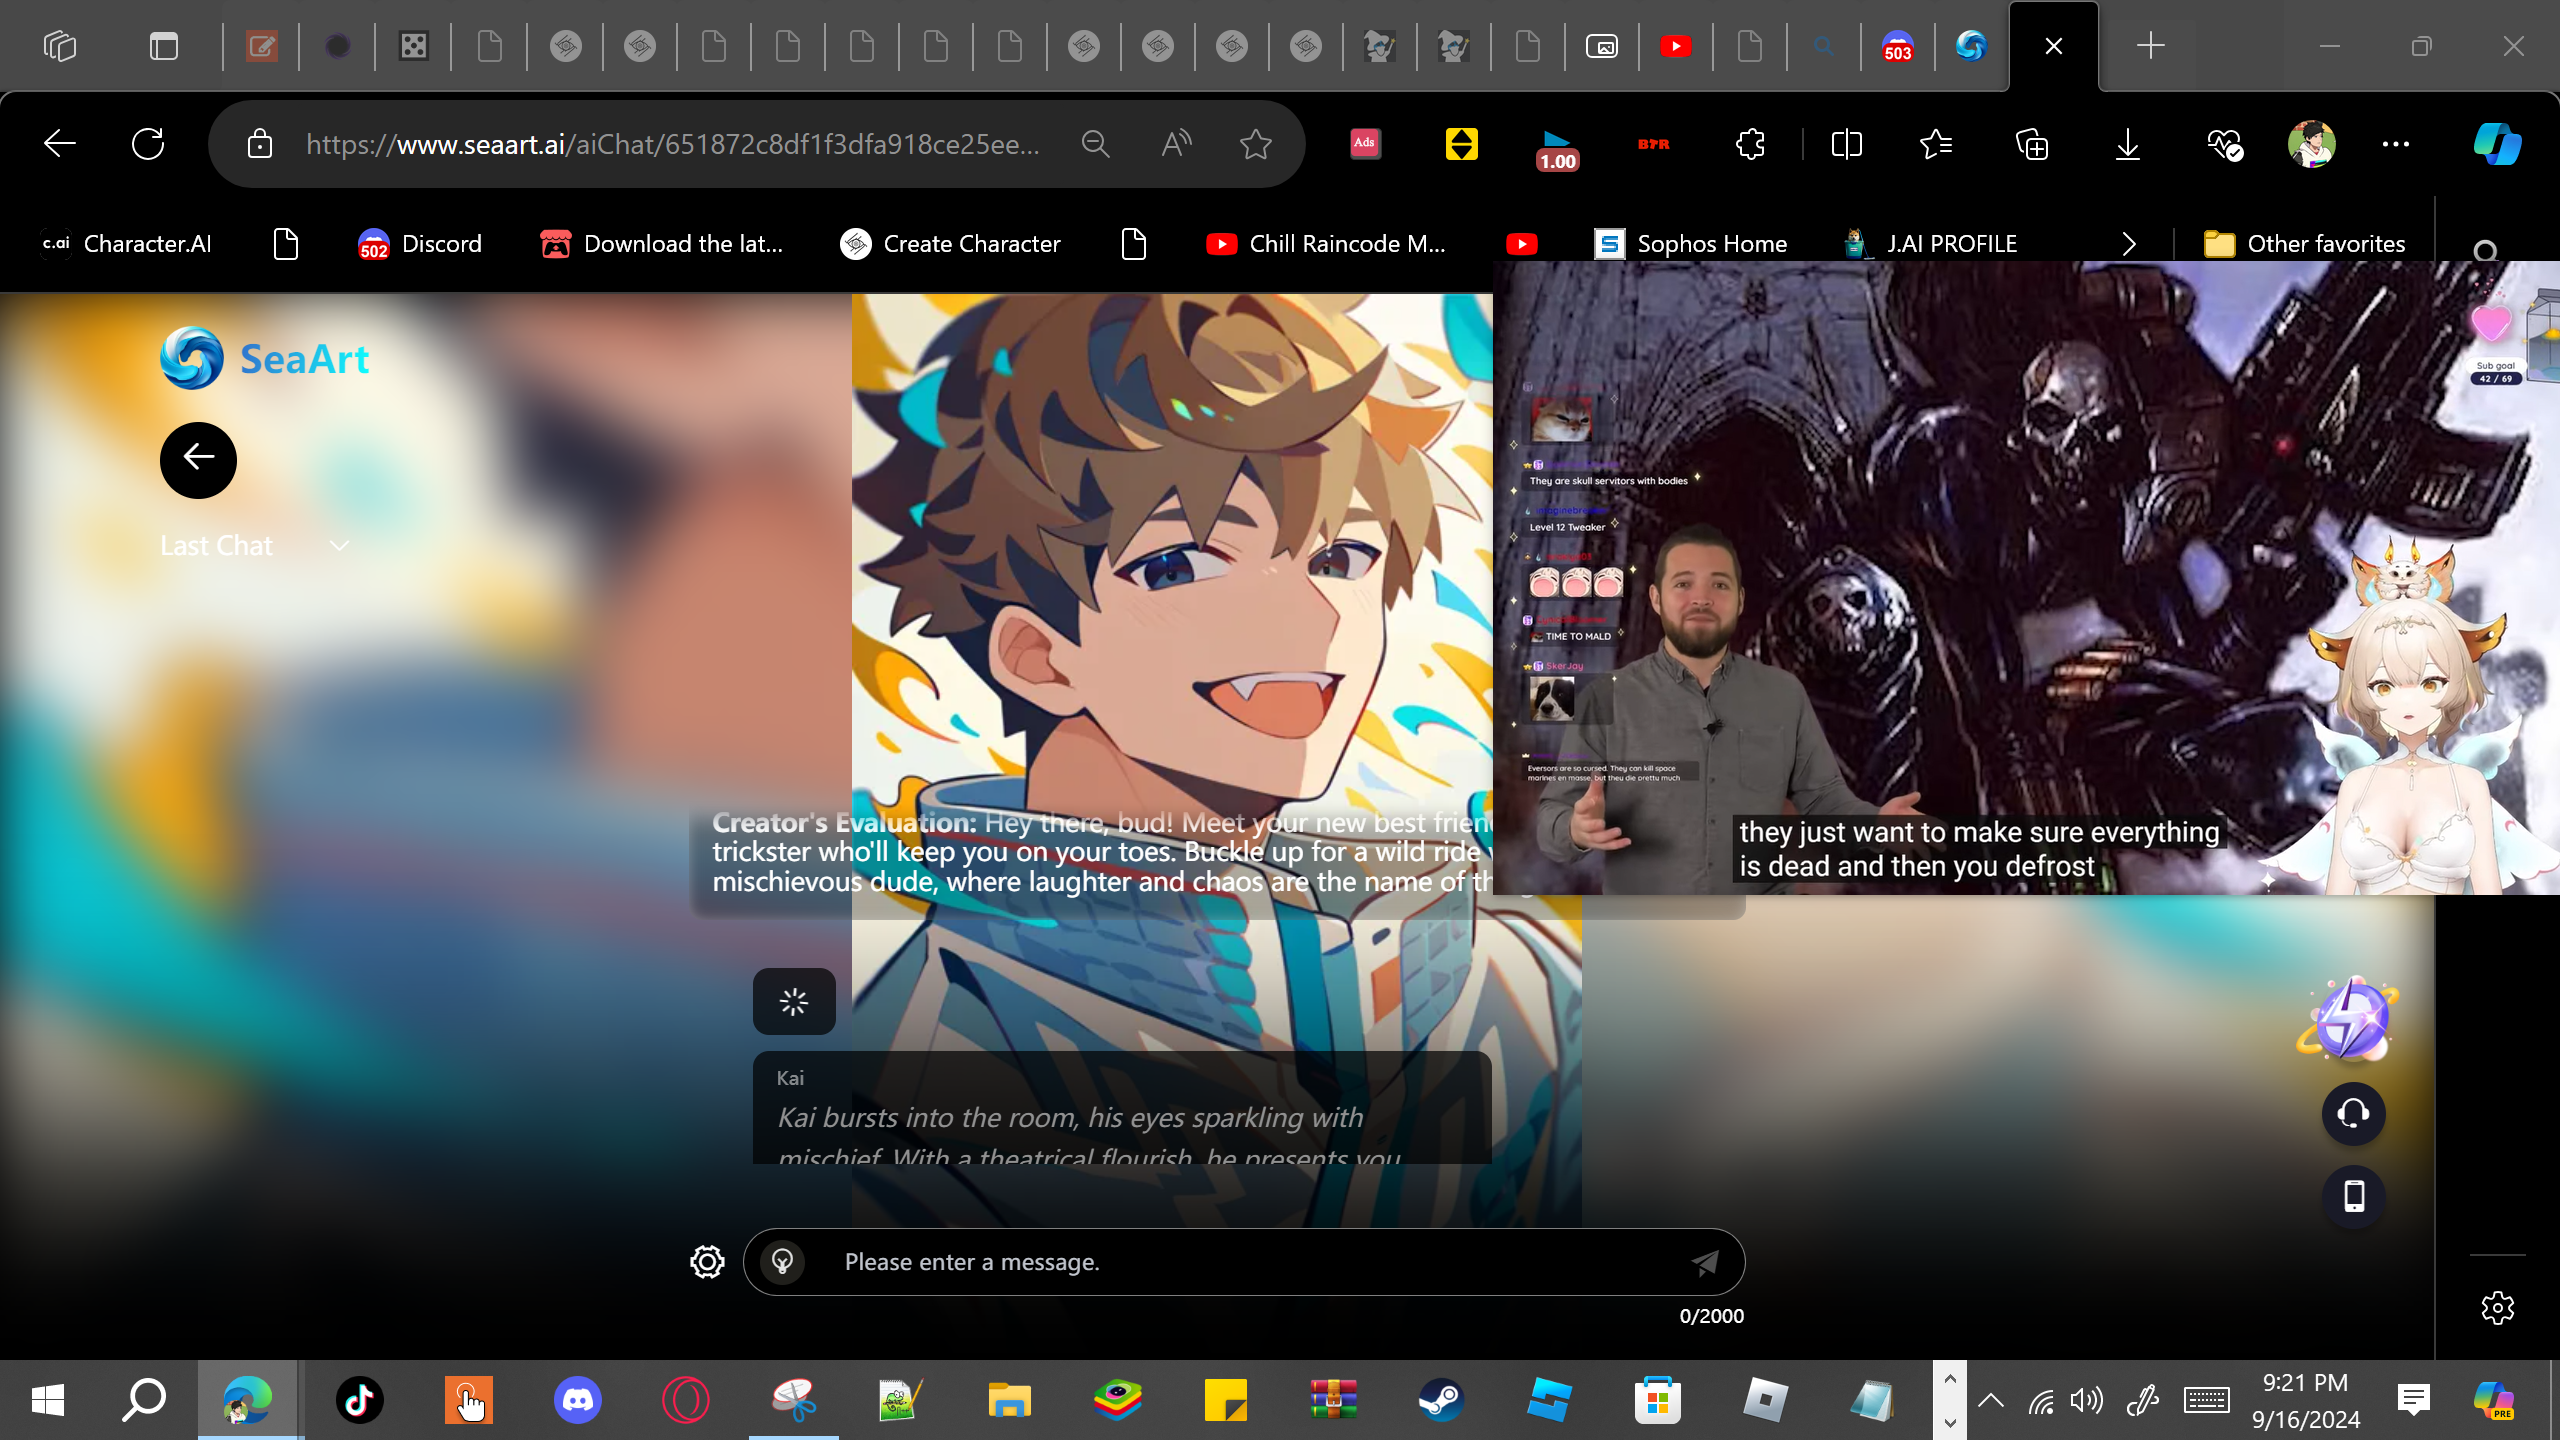
Task: Open the volume control in the tray
Action: click(x=2087, y=1400)
